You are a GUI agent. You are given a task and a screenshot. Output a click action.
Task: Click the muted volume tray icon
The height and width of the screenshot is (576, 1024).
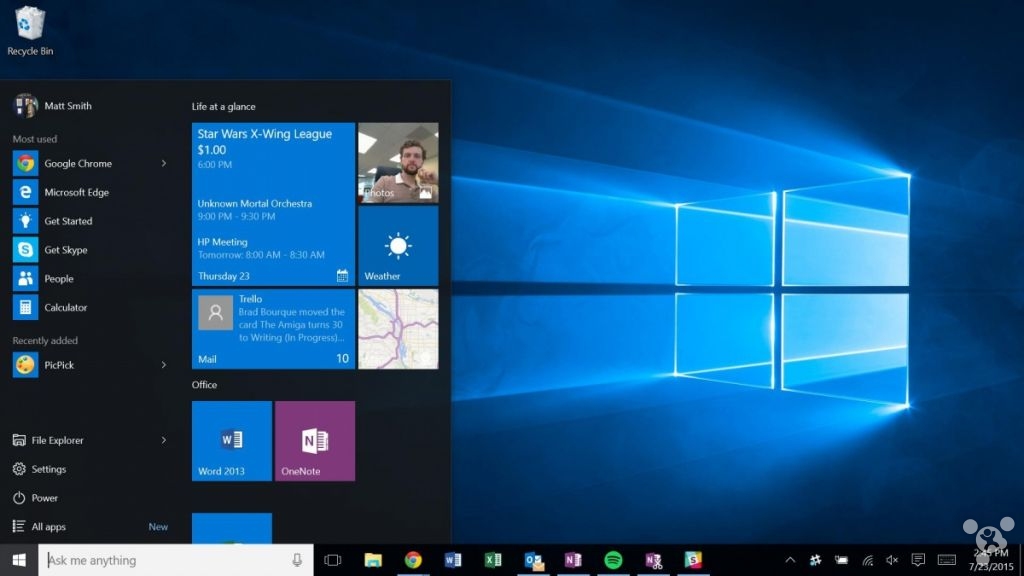coord(892,560)
